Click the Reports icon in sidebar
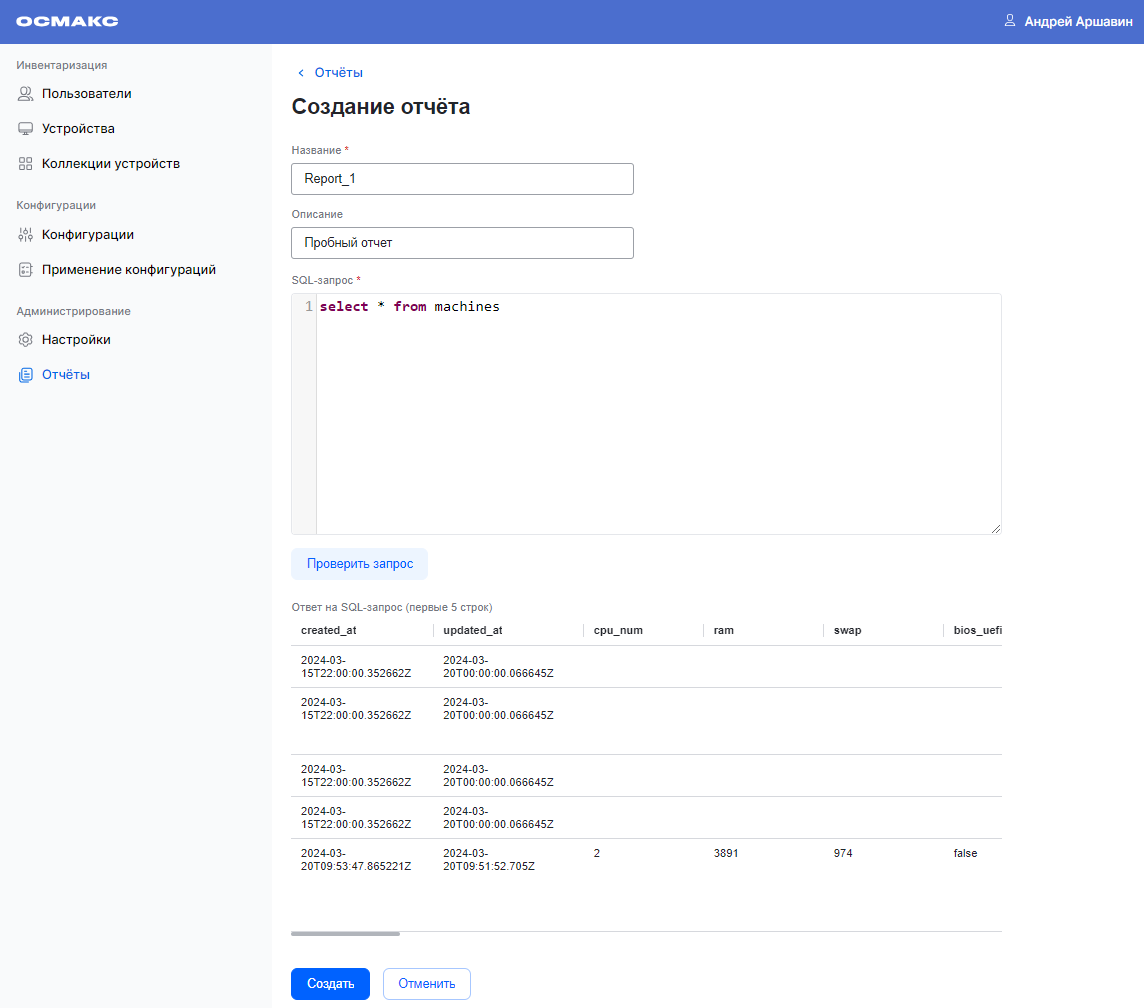The height and width of the screenshot is (1008, 1144). (x=26, y=375)
